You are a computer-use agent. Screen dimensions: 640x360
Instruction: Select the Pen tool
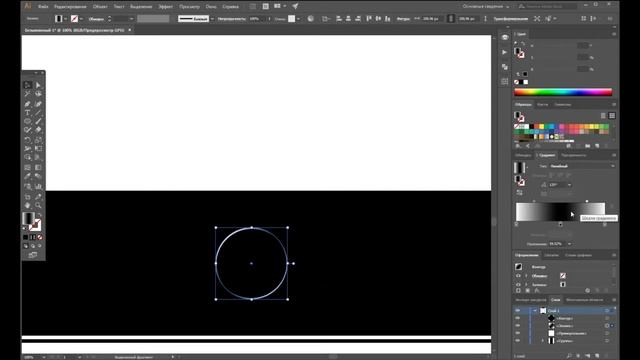tap(27, 104)
